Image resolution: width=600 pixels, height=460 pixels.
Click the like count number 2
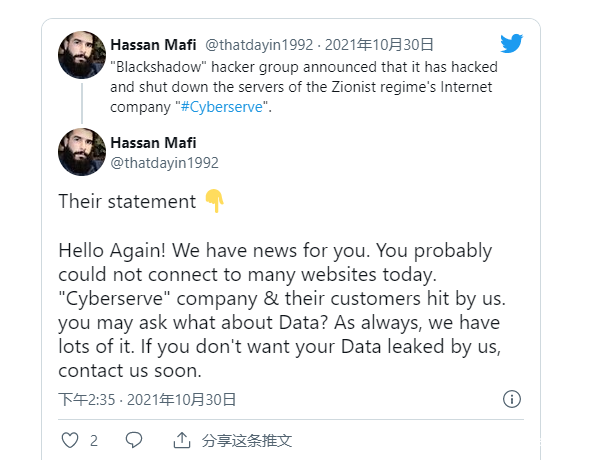[94, 440]
